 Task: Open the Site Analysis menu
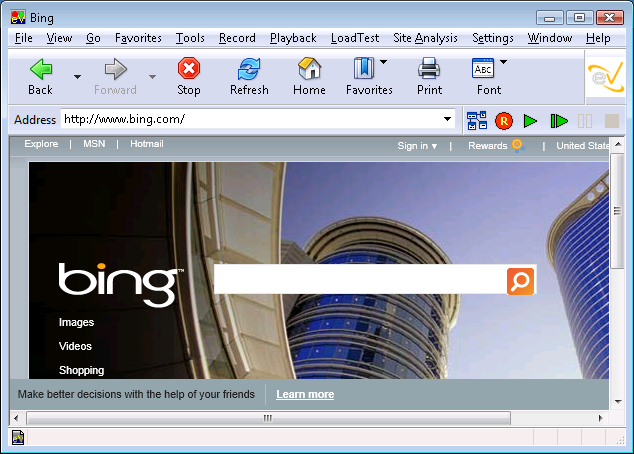(425, 38)
